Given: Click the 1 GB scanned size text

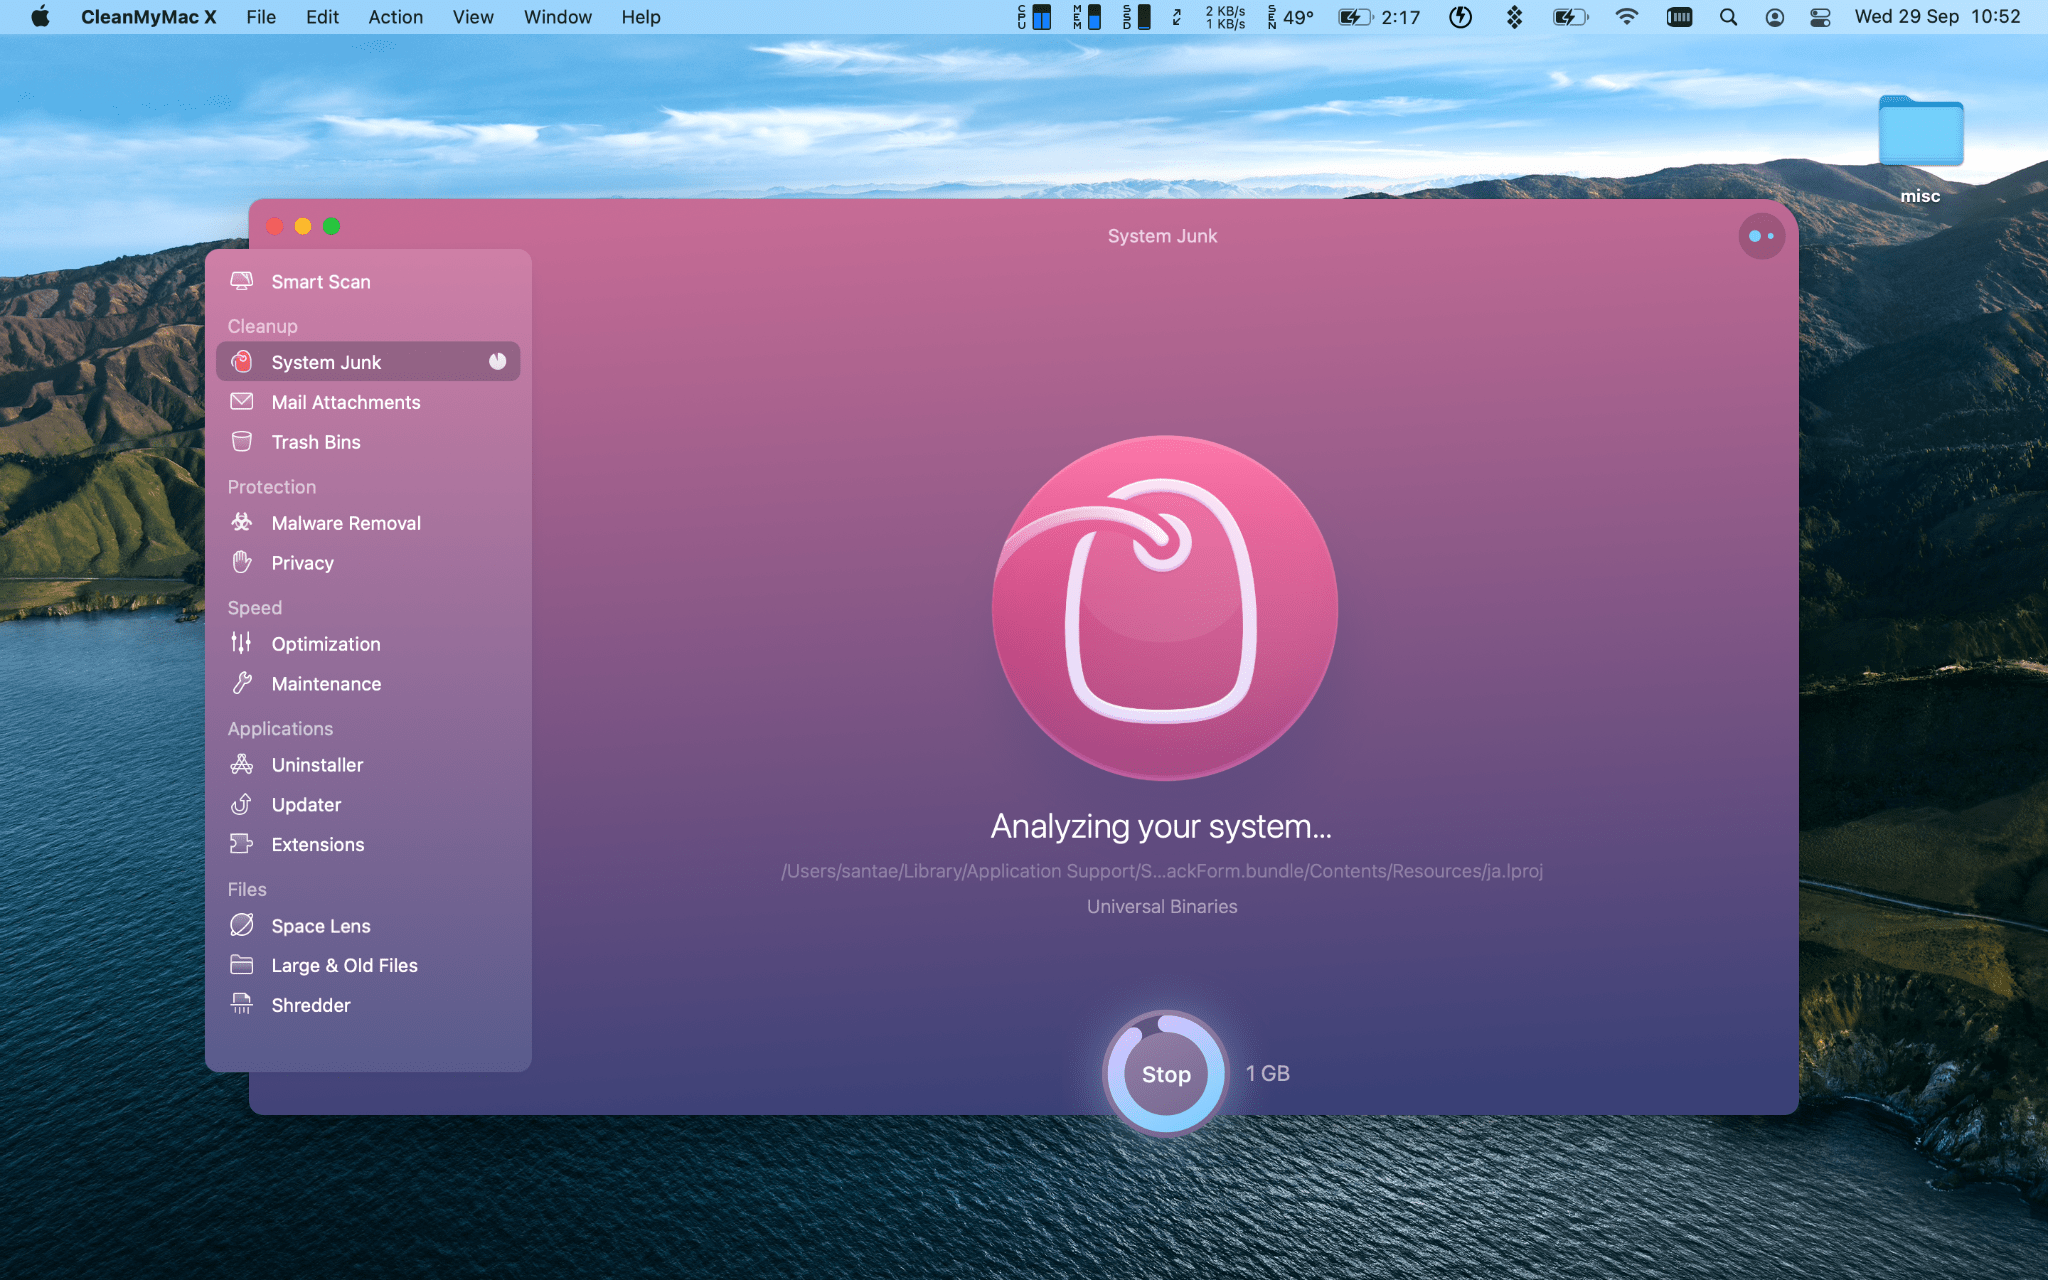Looking at the screenshot, I should pos(1267,1073).
